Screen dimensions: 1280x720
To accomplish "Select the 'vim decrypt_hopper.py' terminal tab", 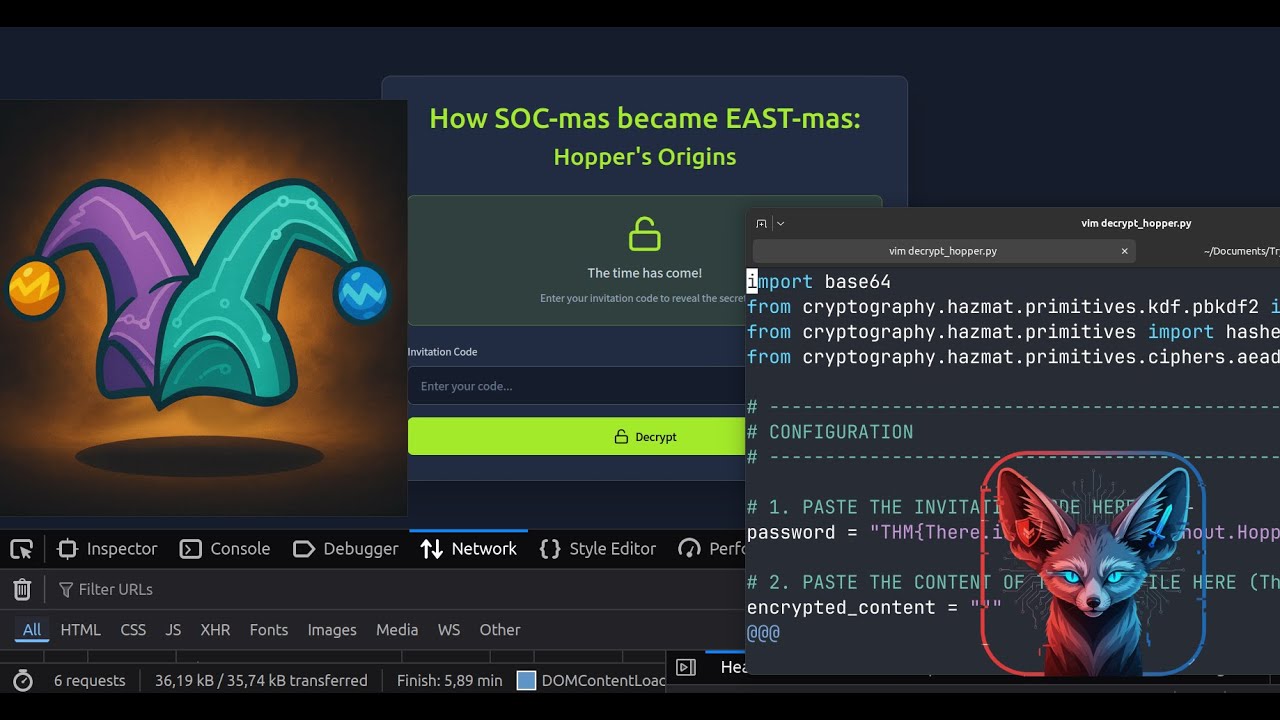I will coord(943,251).
